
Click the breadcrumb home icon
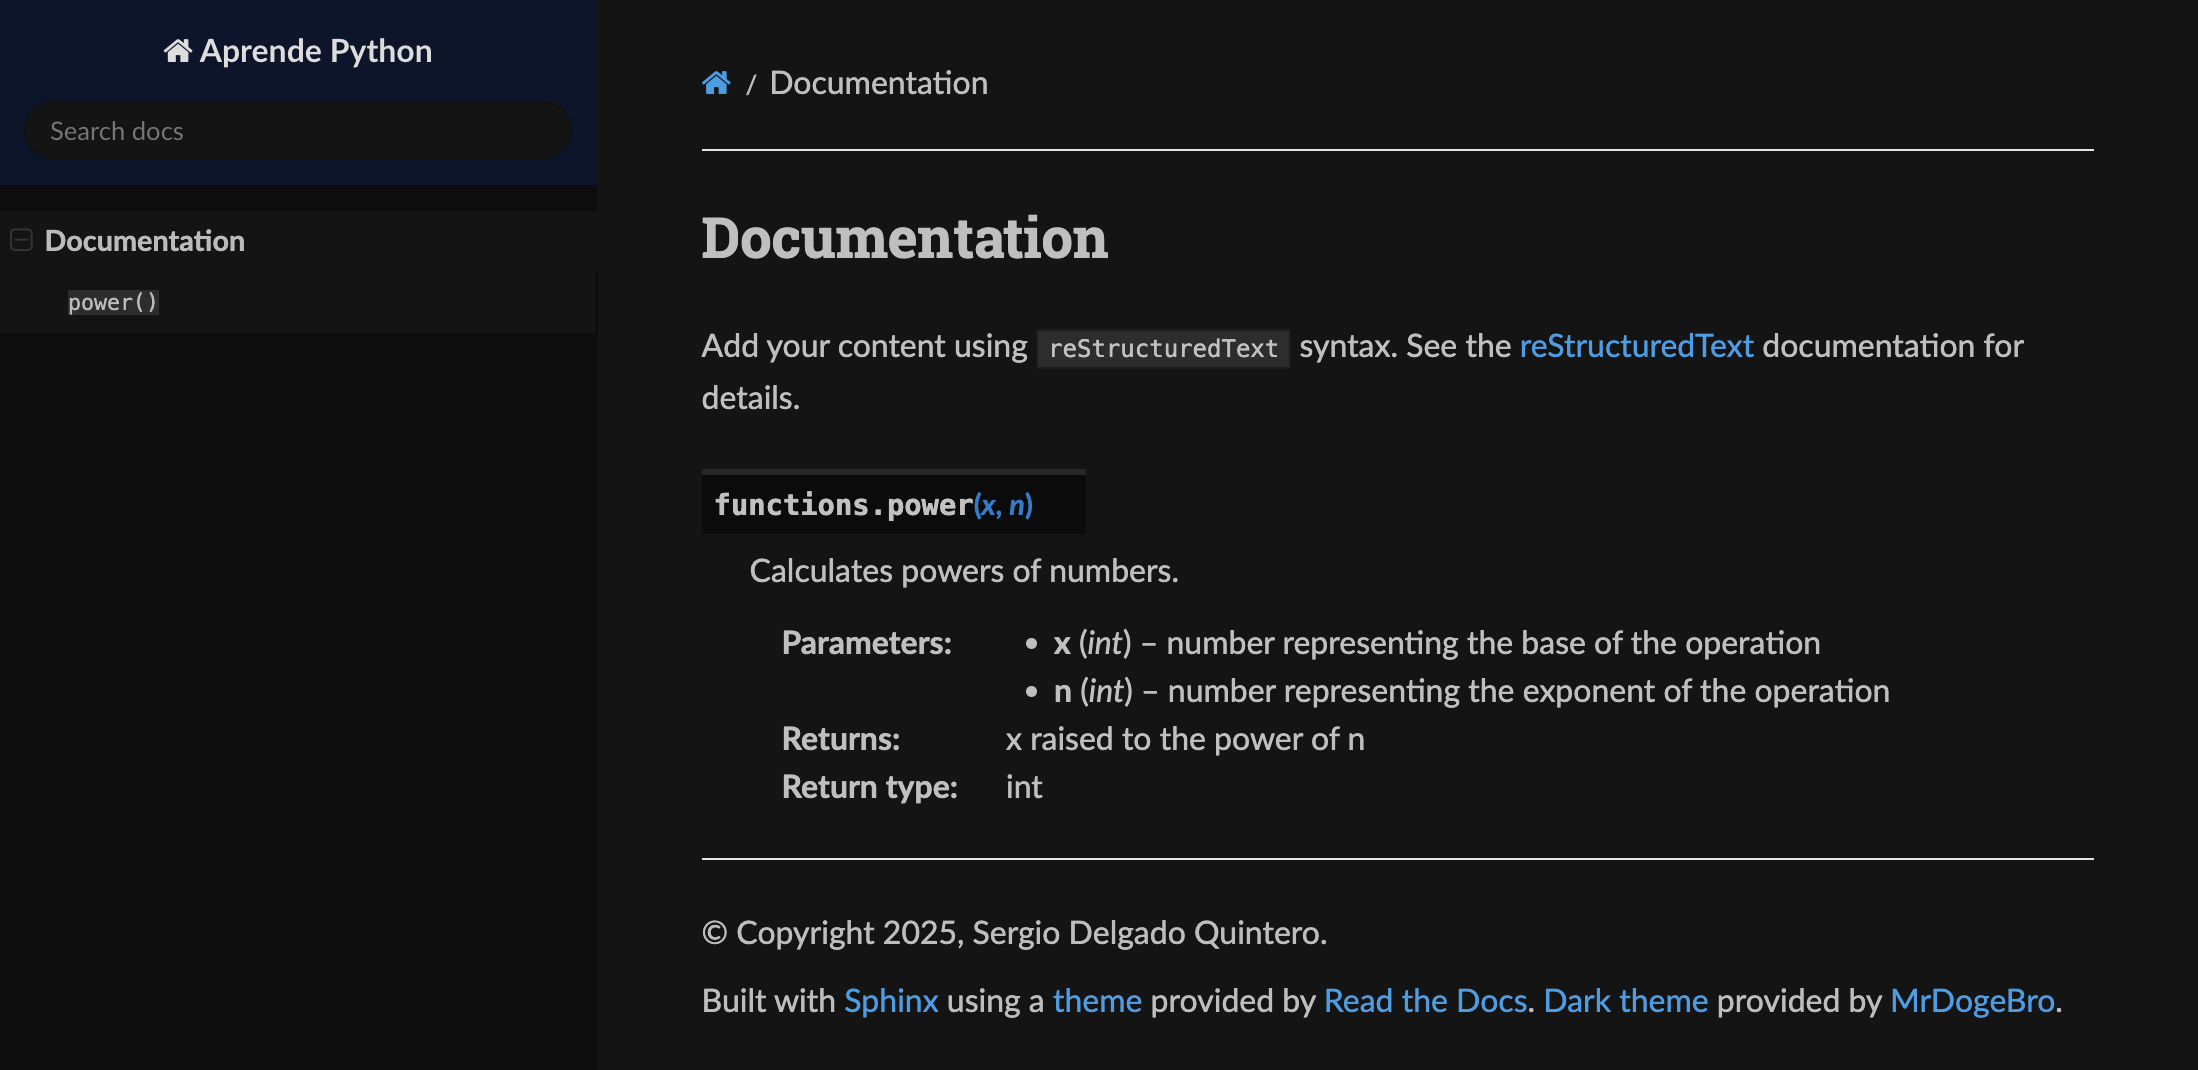tap(716, 83)
